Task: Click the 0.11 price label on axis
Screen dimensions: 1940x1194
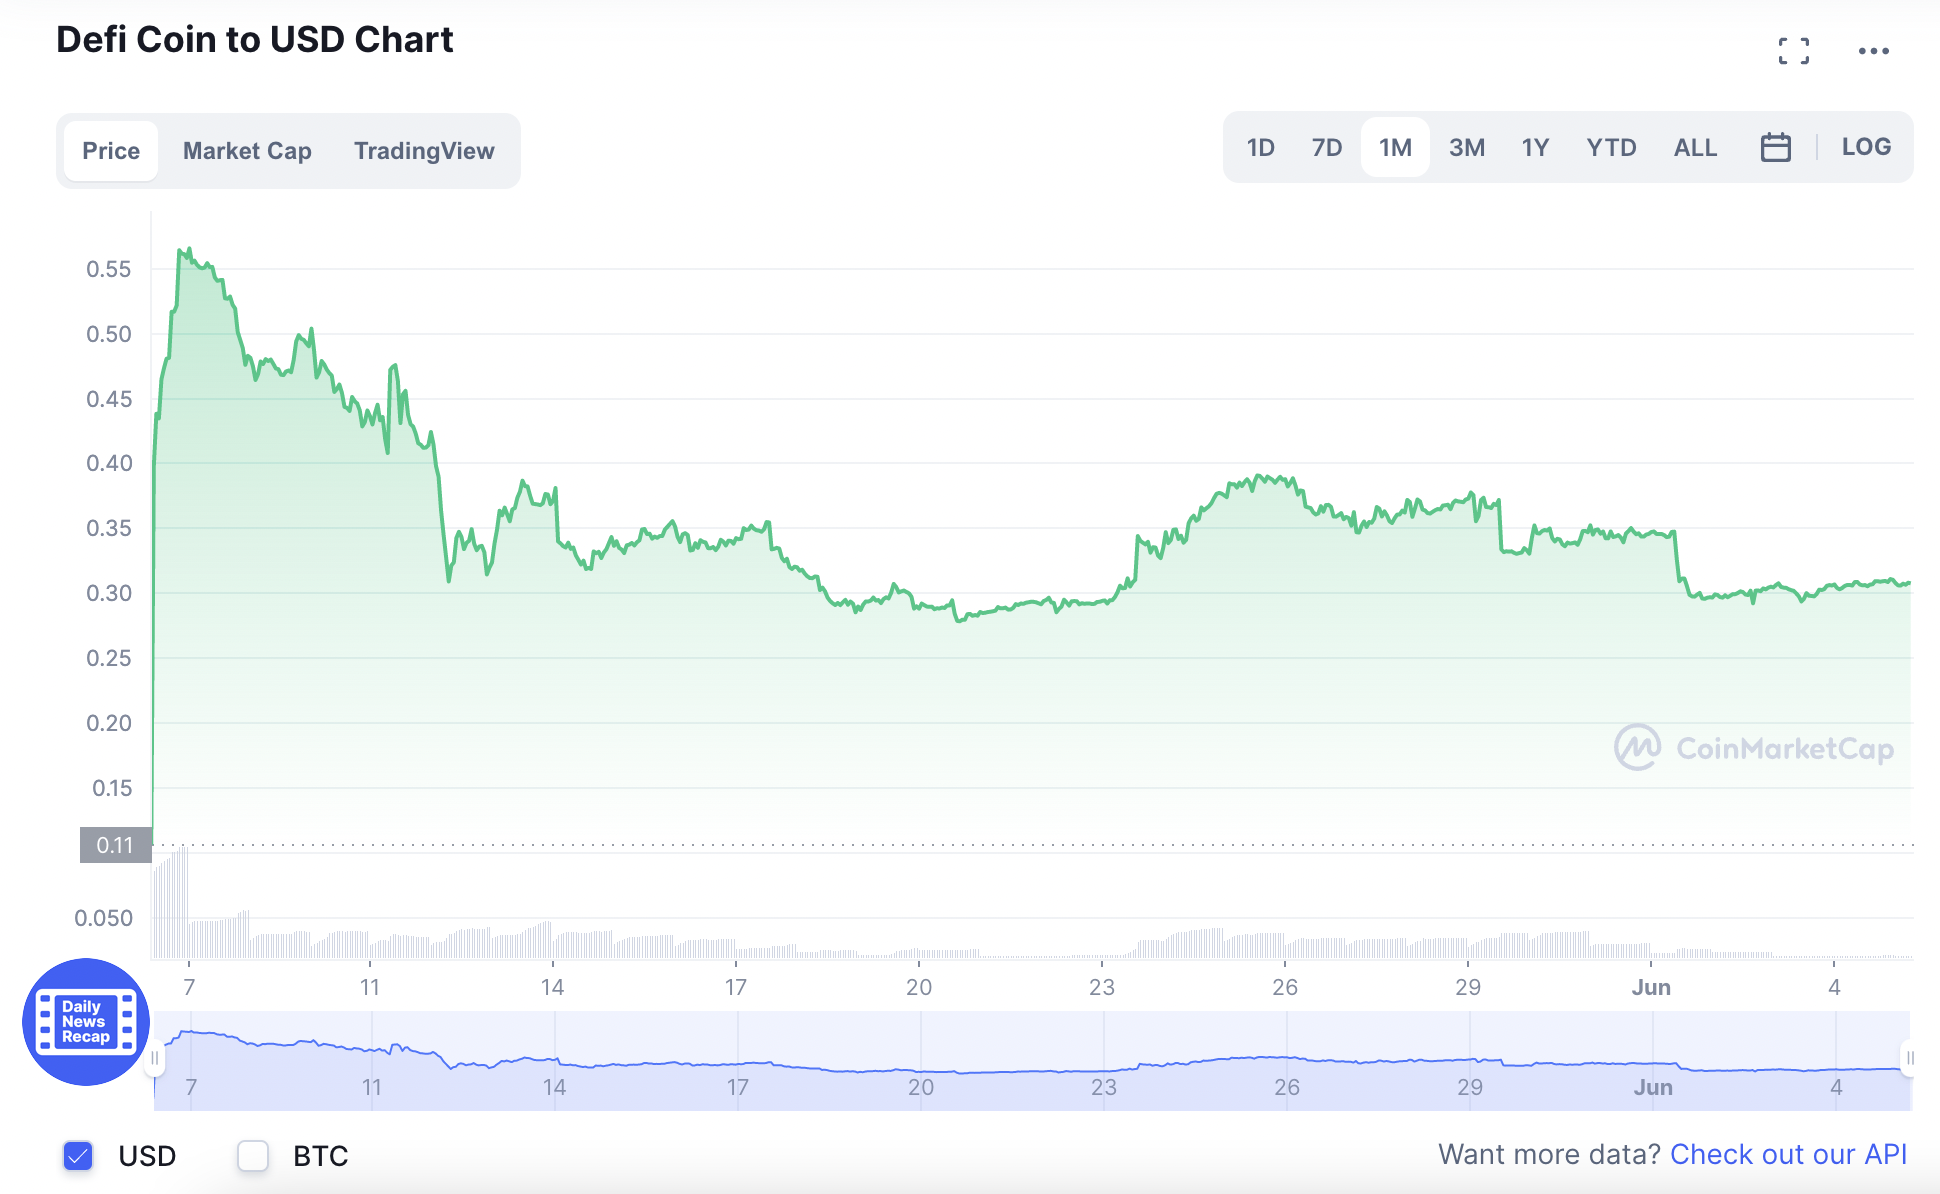Action: pos(115,845)
